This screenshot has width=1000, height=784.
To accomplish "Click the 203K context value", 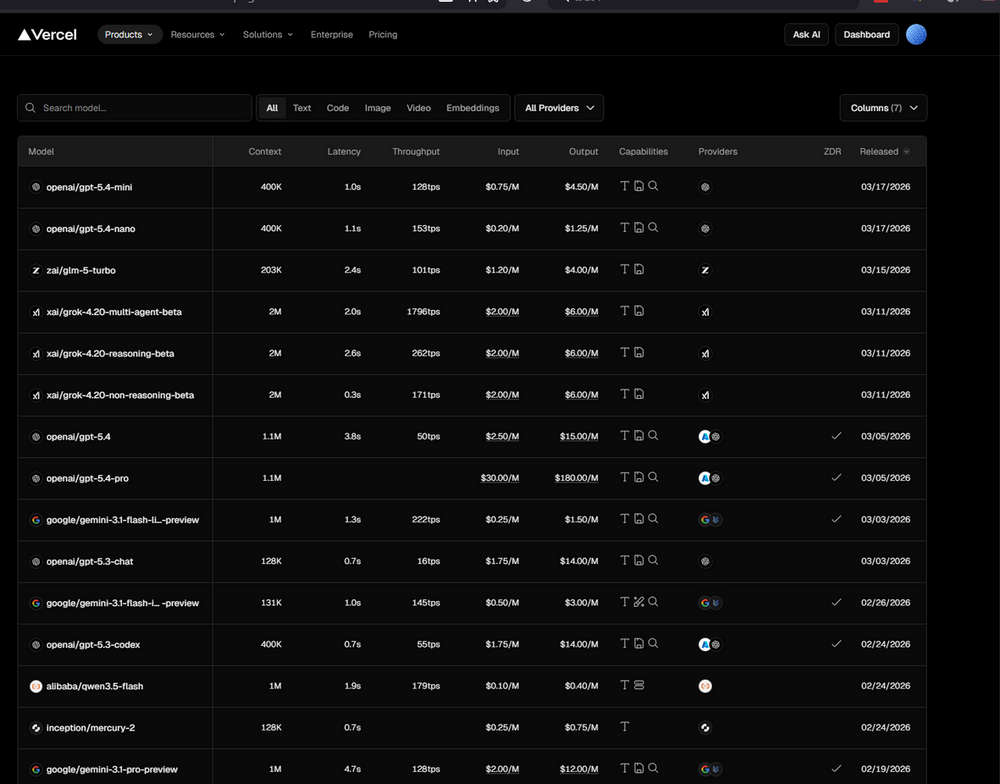I will (x=271, y=270).
